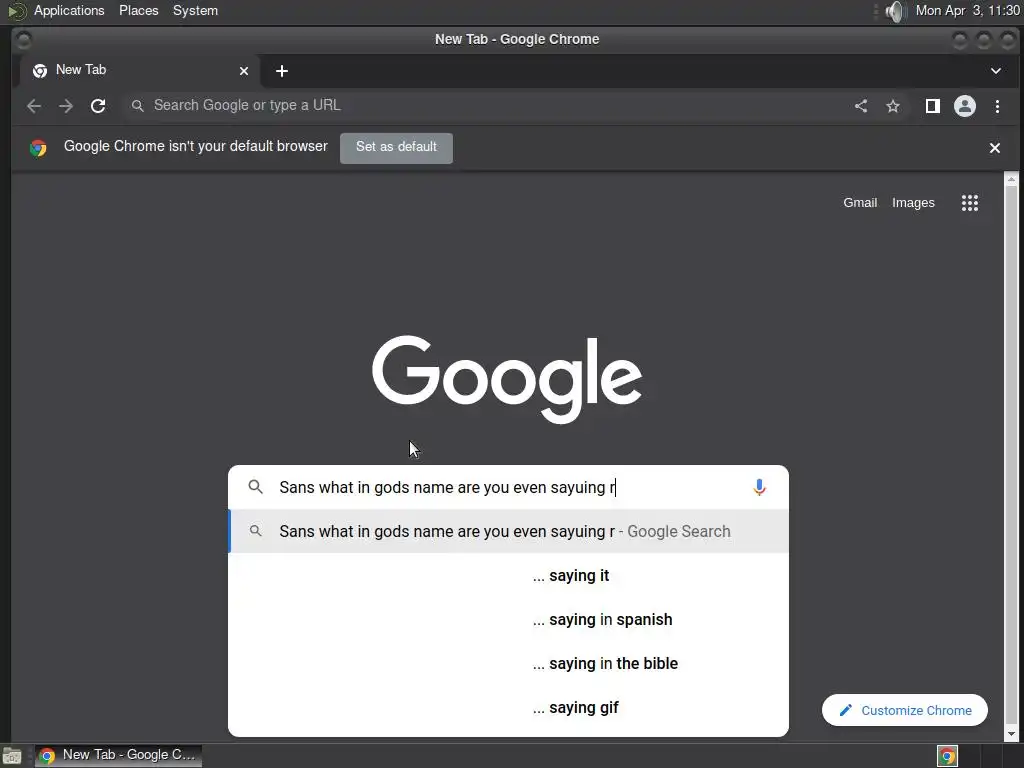Open Google apps grid icon

[970, 202]
